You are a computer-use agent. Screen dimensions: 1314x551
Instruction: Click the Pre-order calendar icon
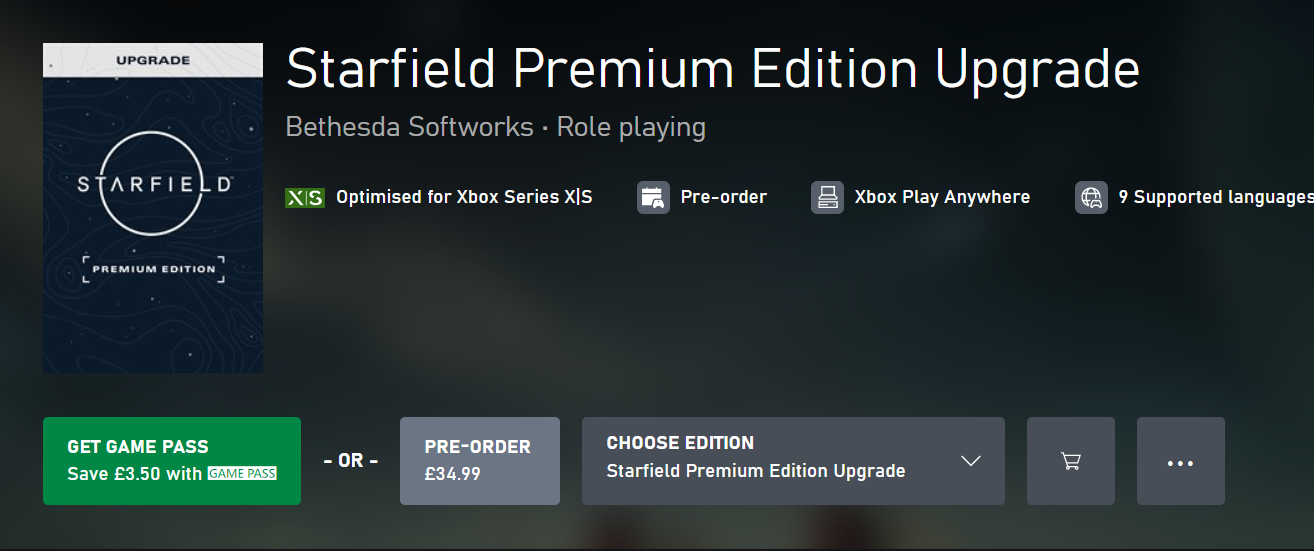653,197
